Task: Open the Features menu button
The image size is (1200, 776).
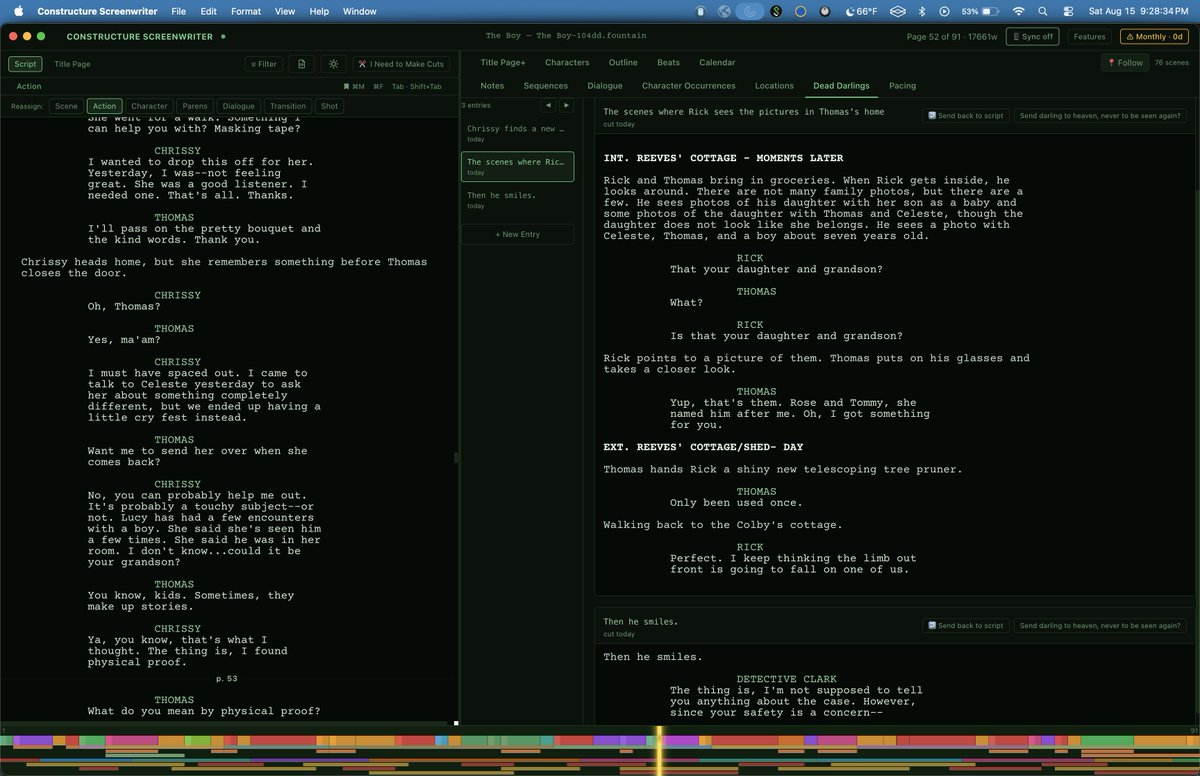Action: tap(1089, 36)
